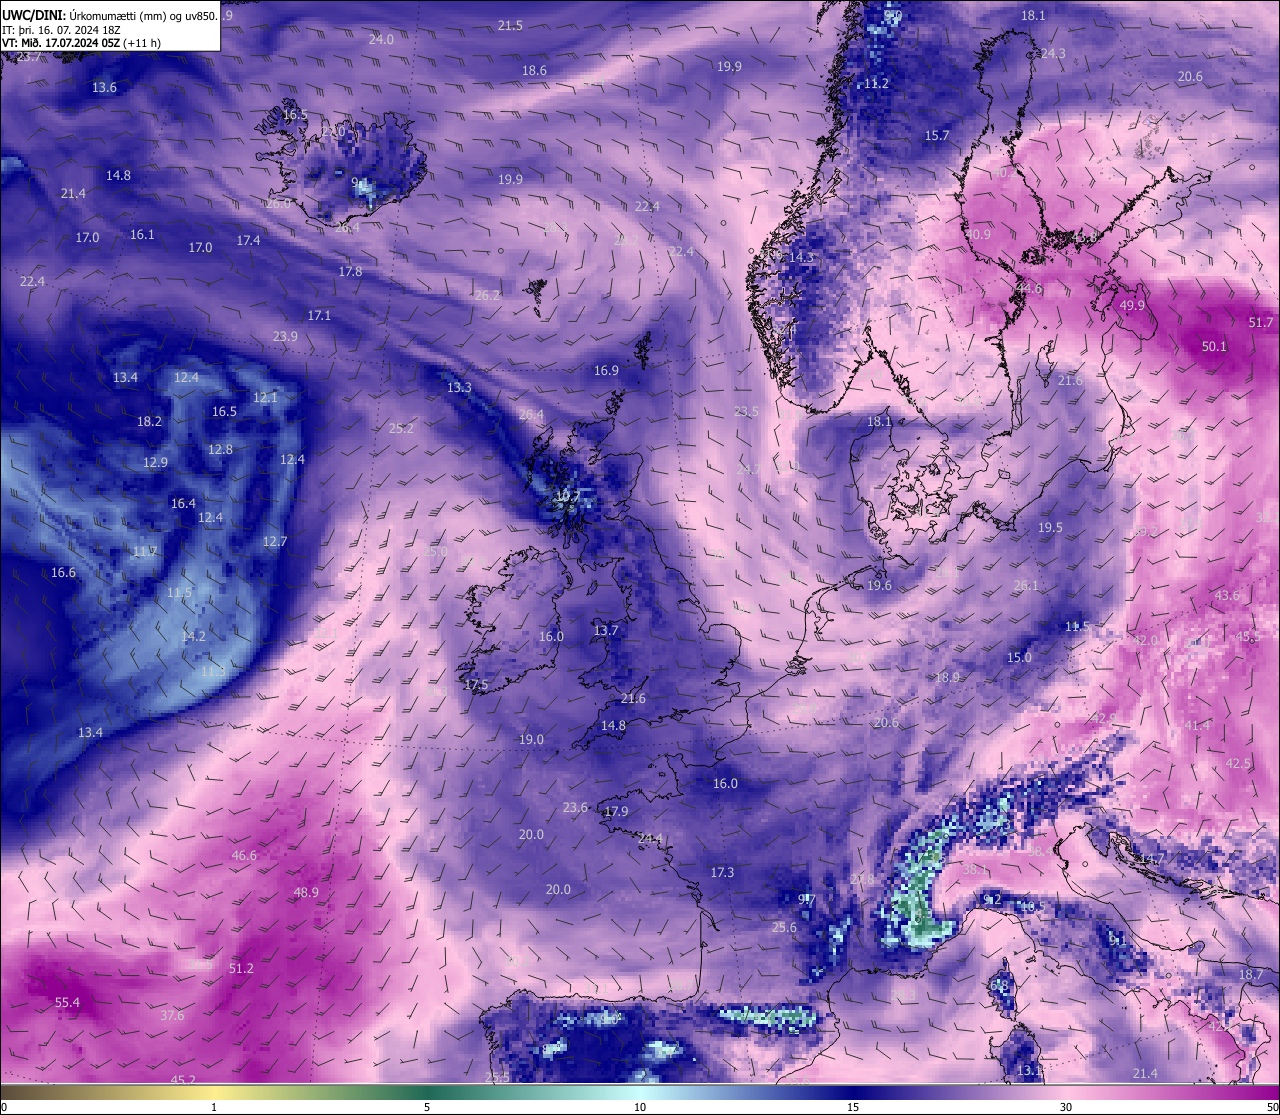
Task: Click the map value '26.2'
Action: click(487, 295)
